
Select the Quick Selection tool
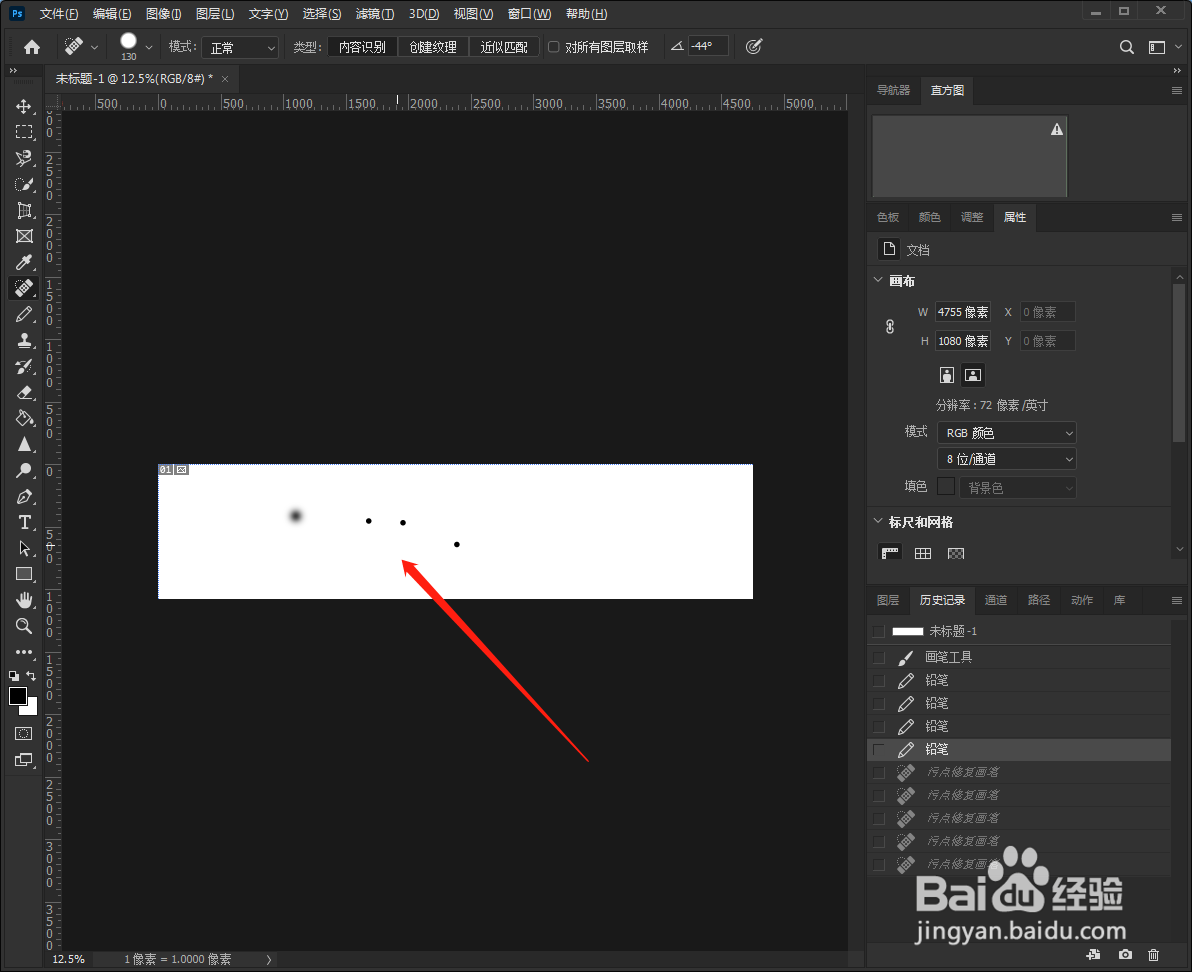[24, 185]
